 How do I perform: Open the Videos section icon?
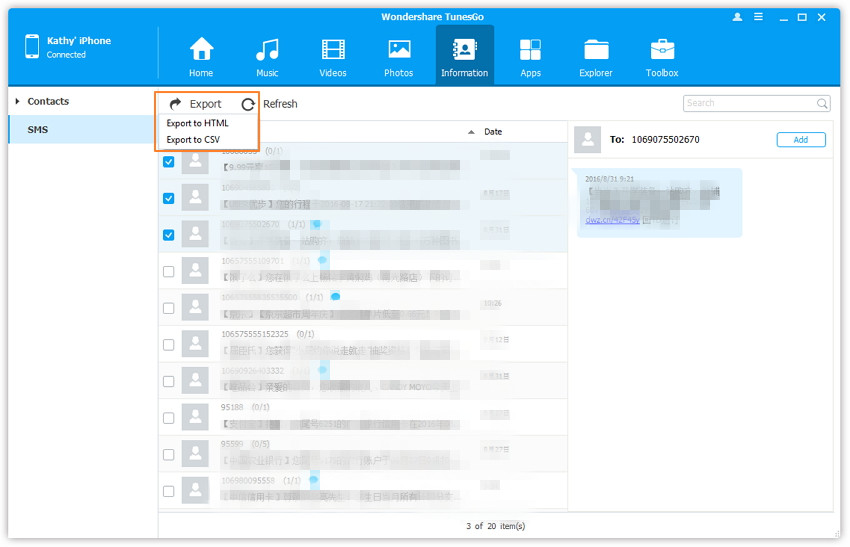click(333, 51)
